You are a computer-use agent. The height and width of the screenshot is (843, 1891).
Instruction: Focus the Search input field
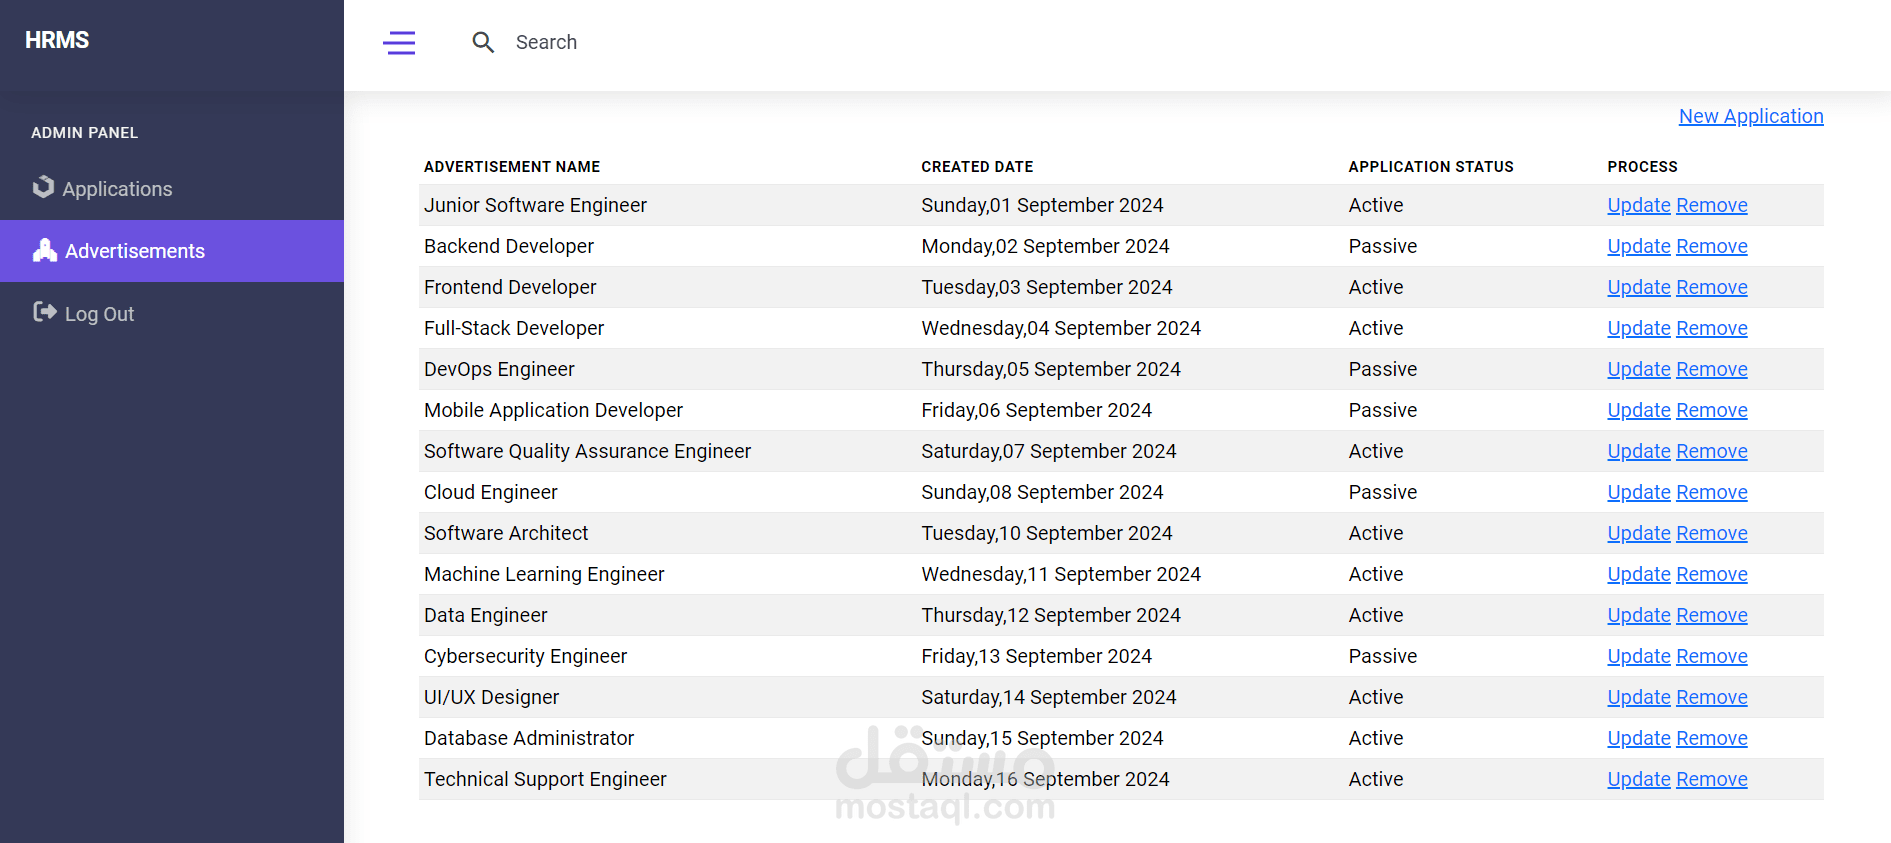click(x=546, y=42)
